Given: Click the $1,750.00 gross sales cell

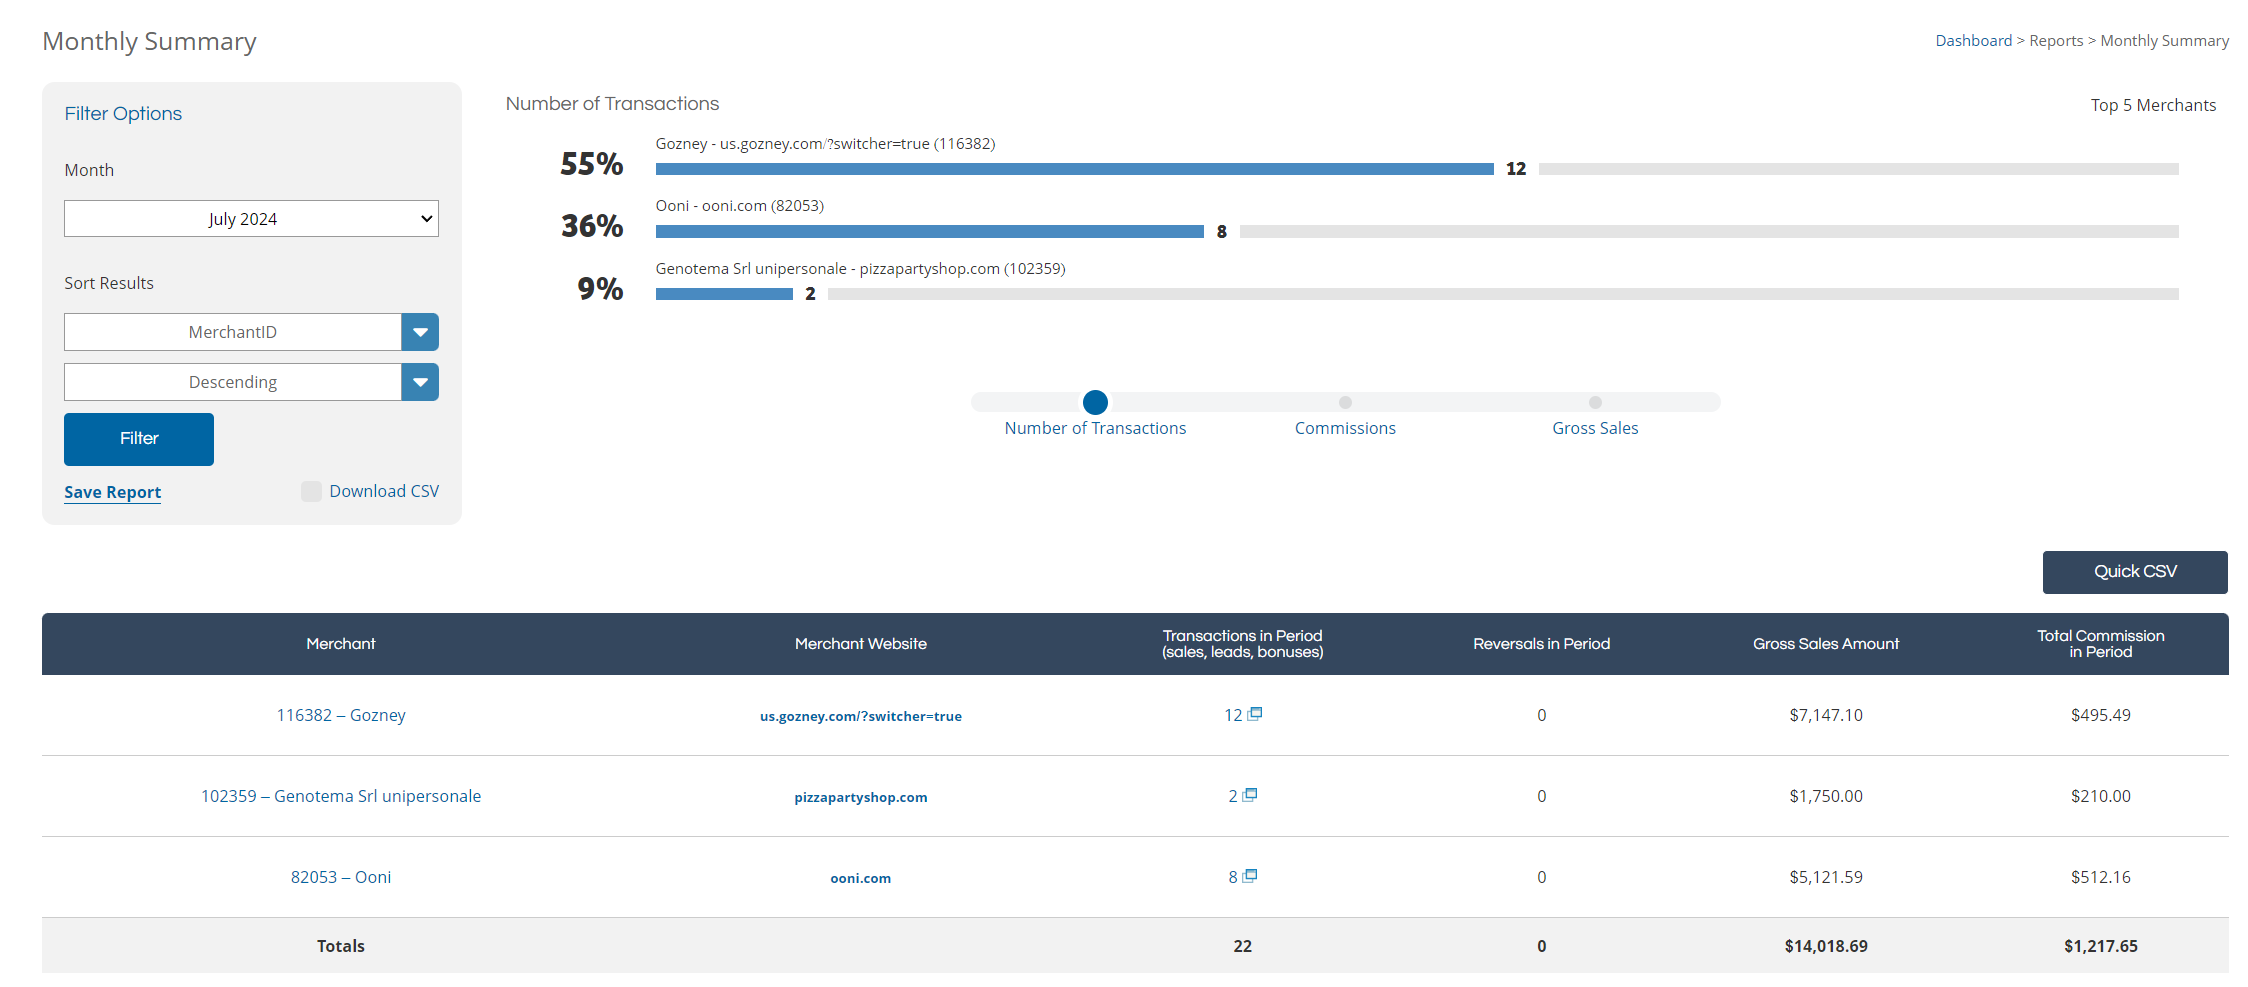Looking at the screenshot, I should [1826, 796].
